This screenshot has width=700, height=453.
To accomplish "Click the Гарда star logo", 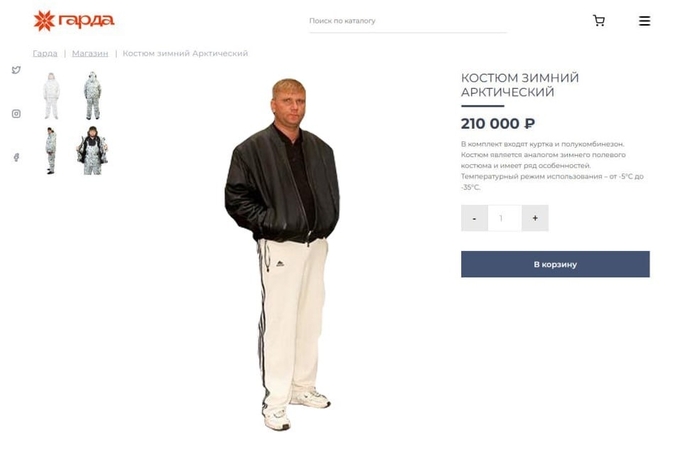I will [44, 21].
